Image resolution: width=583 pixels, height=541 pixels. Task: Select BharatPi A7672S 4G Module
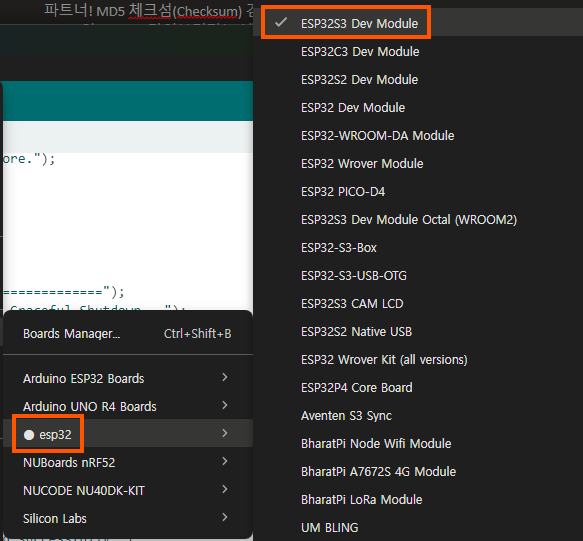tap(418, 472)
